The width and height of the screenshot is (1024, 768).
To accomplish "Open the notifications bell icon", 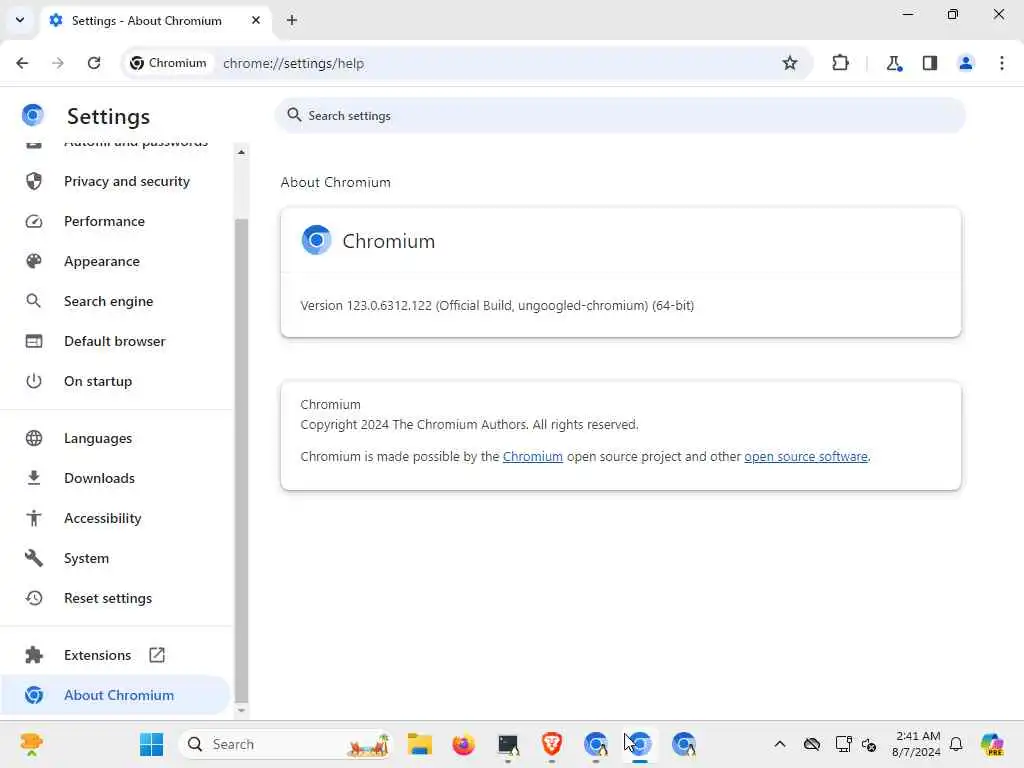I will (956, 744).
